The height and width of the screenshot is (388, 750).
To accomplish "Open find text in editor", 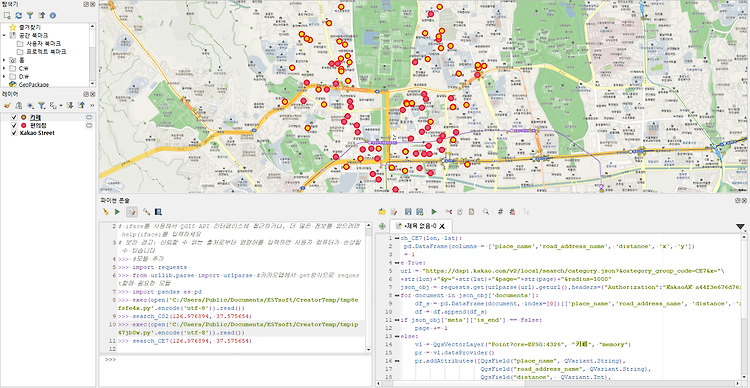I will pyautogui.click(x=486, y=211).
